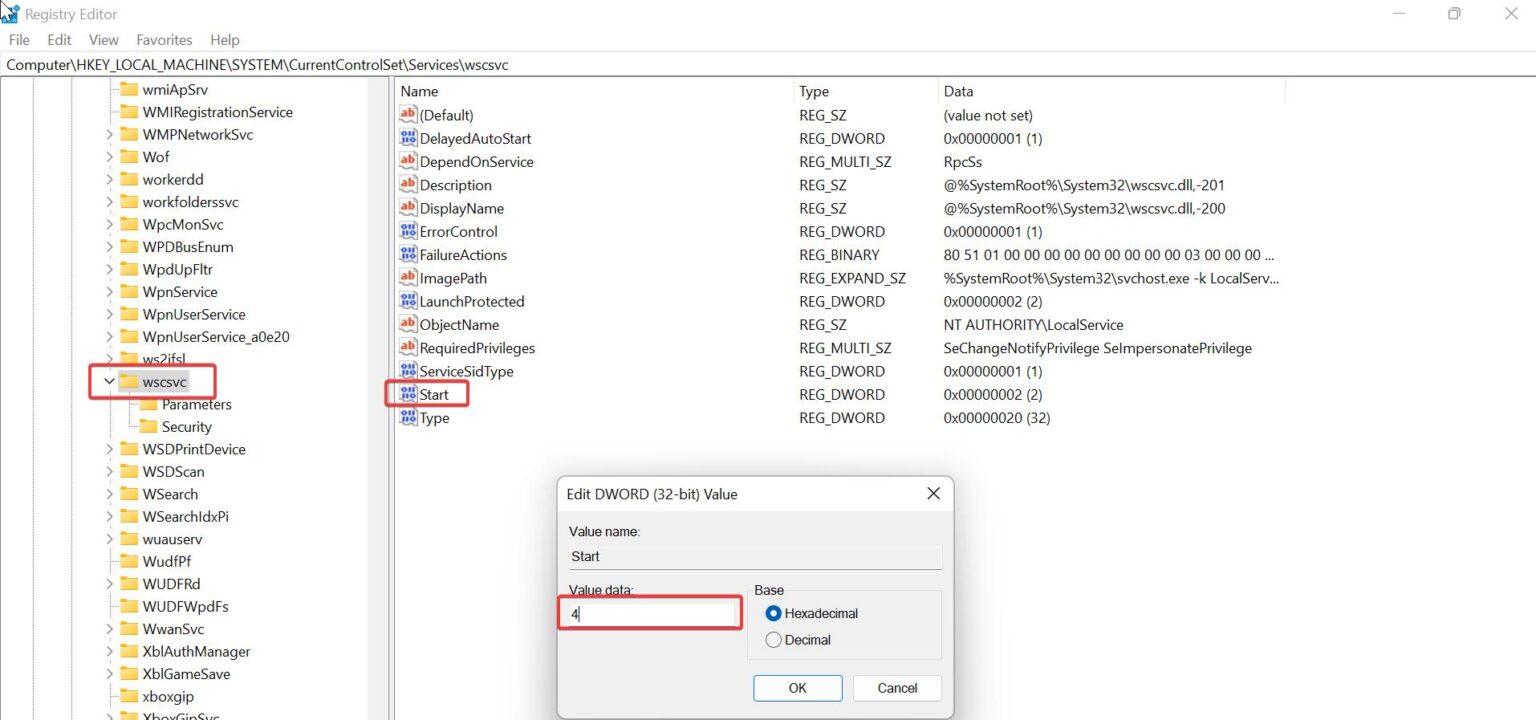Click the string icon beside DisplayName
Image resolution: width=1536 pixels, height=720 pixels.
click(407, 208)
